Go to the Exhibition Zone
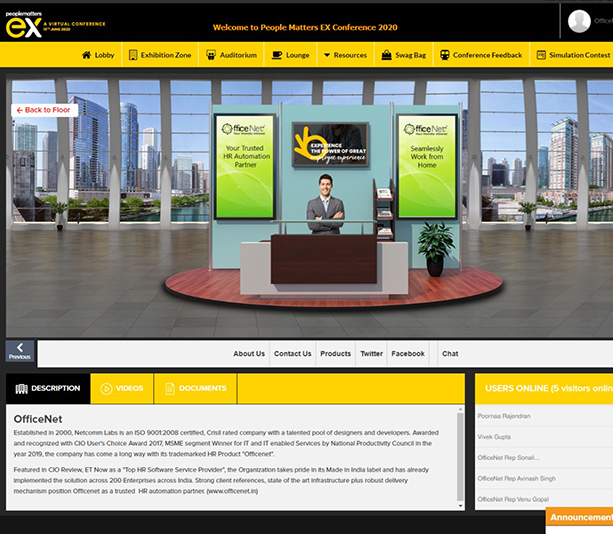 (166, 55)
